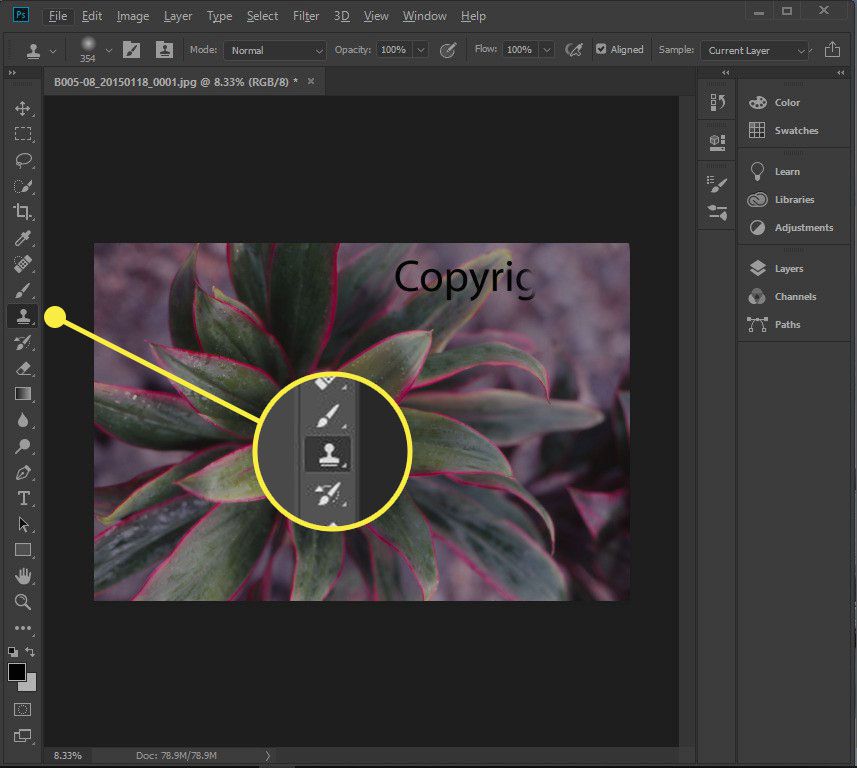Select the Blur tool
Viewport: 857px width, 768px height.
pyautogui.click(x=22, y=420)
